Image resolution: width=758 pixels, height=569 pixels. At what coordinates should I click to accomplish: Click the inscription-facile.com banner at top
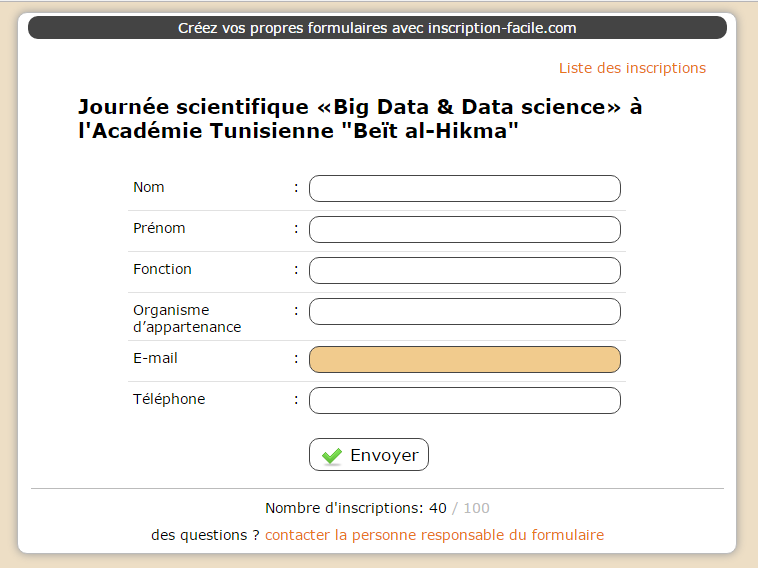coord(377,28)
